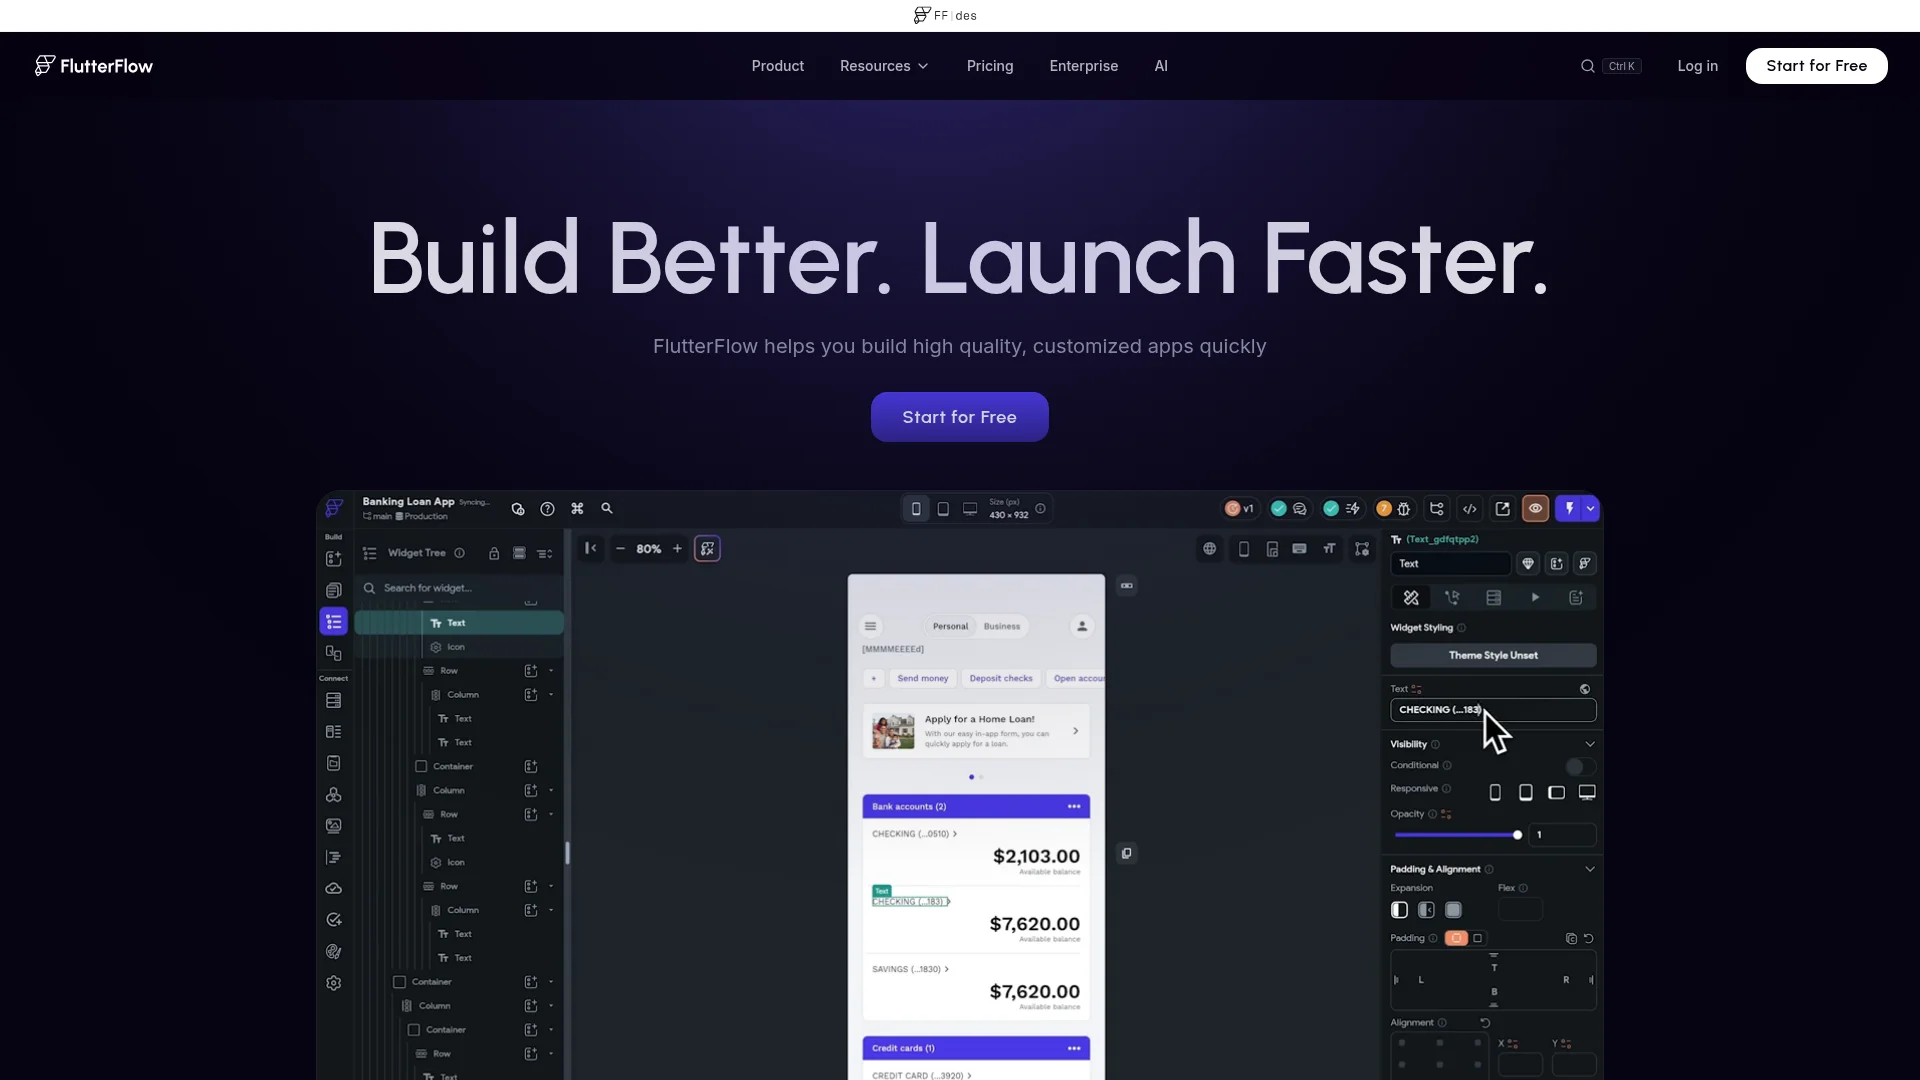Collapse the widget tree panel arrow
Screen dimensions: 1920x1080
tap(591, 548)
